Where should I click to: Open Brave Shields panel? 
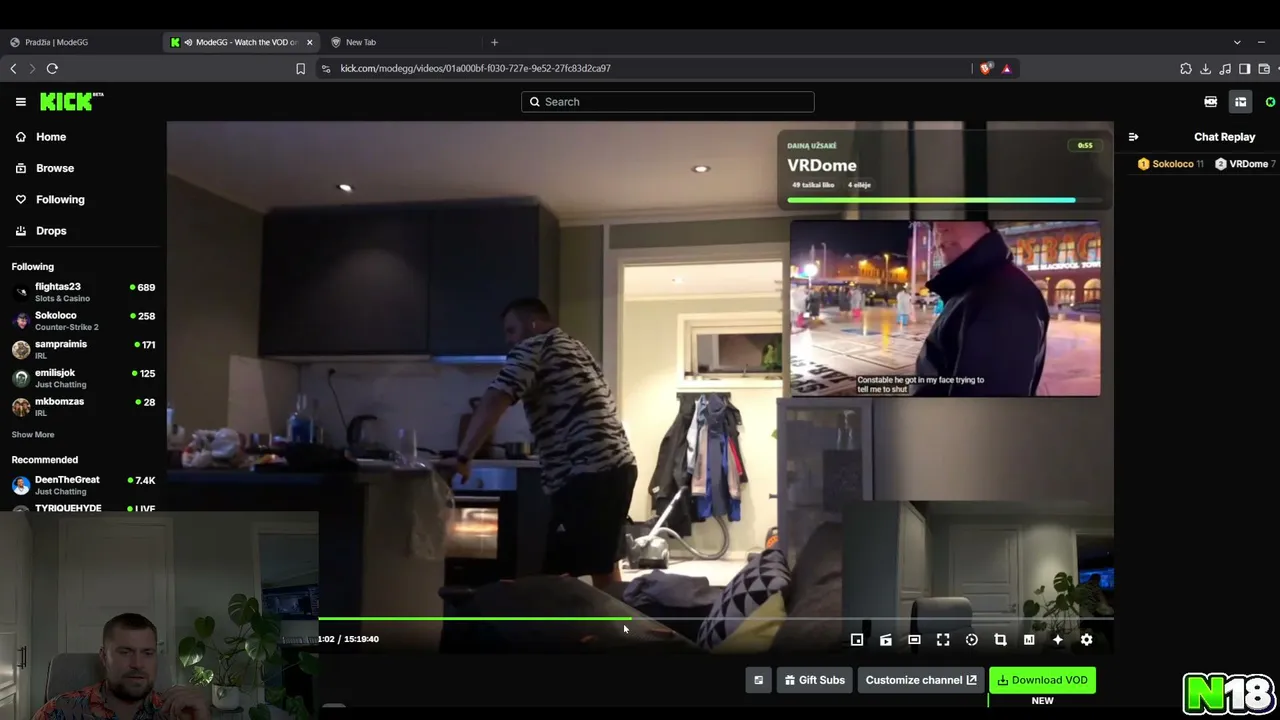click(x=986, y=68)
